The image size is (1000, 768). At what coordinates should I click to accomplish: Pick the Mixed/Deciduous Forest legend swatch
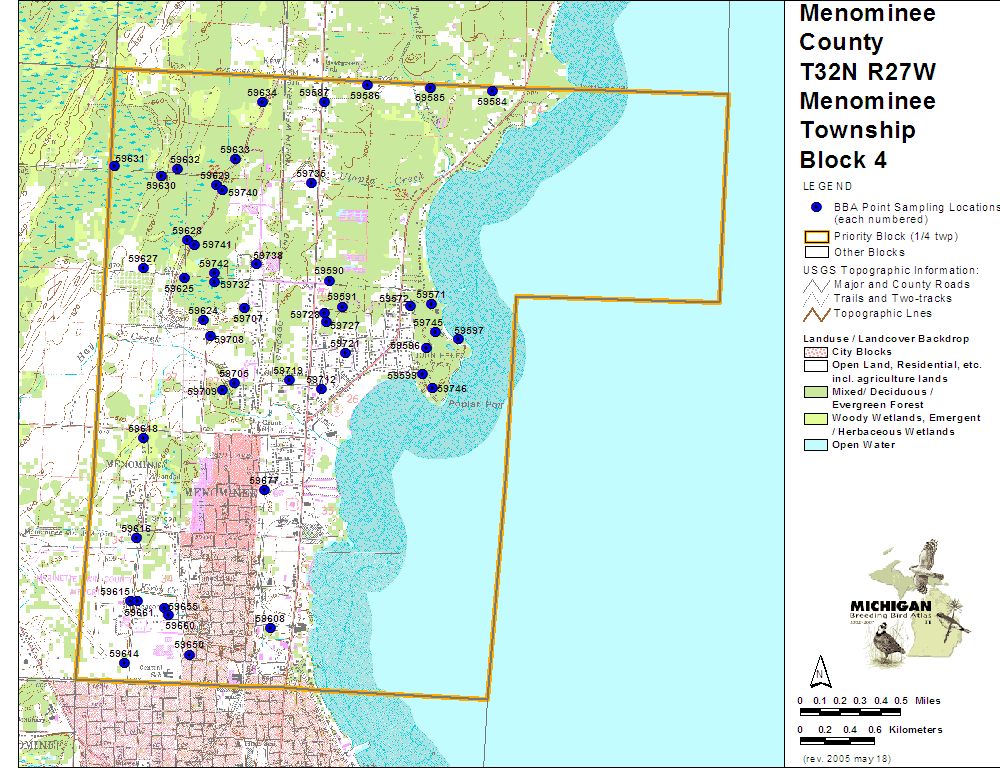point(815,392)
